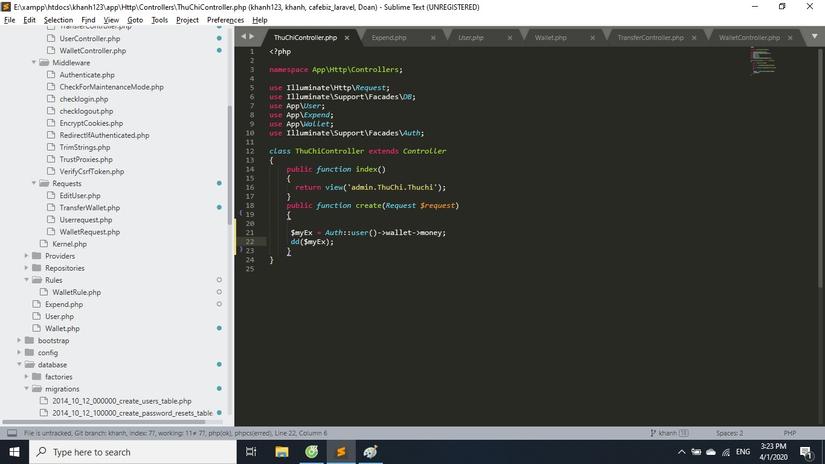Change indentation via Spaces: 2
Screen dimensions: 825x464
coord(729,433)
